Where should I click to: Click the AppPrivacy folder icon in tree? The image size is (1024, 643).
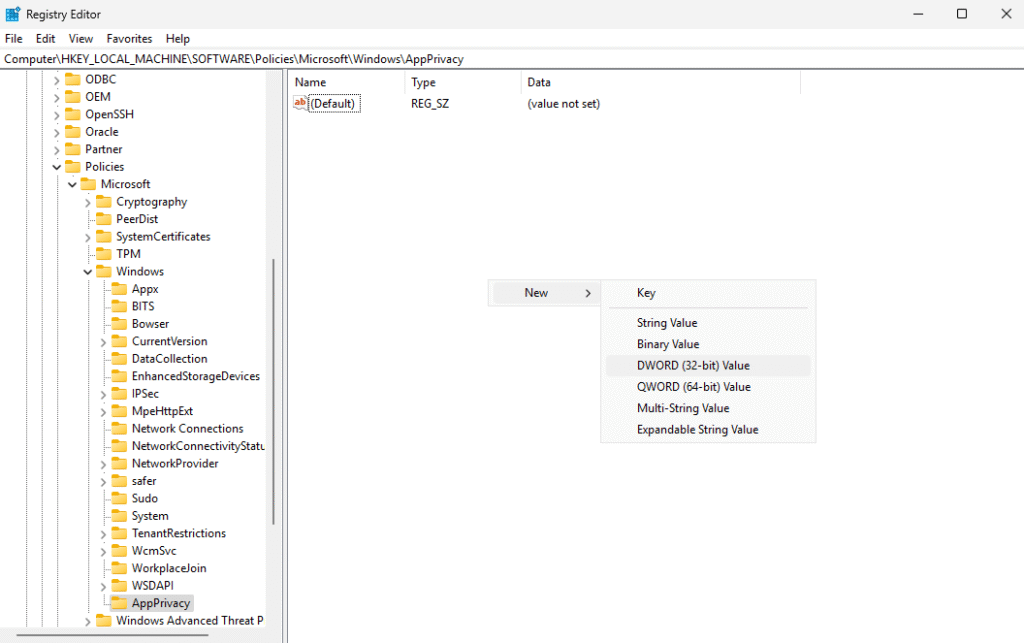click(119, 603)
